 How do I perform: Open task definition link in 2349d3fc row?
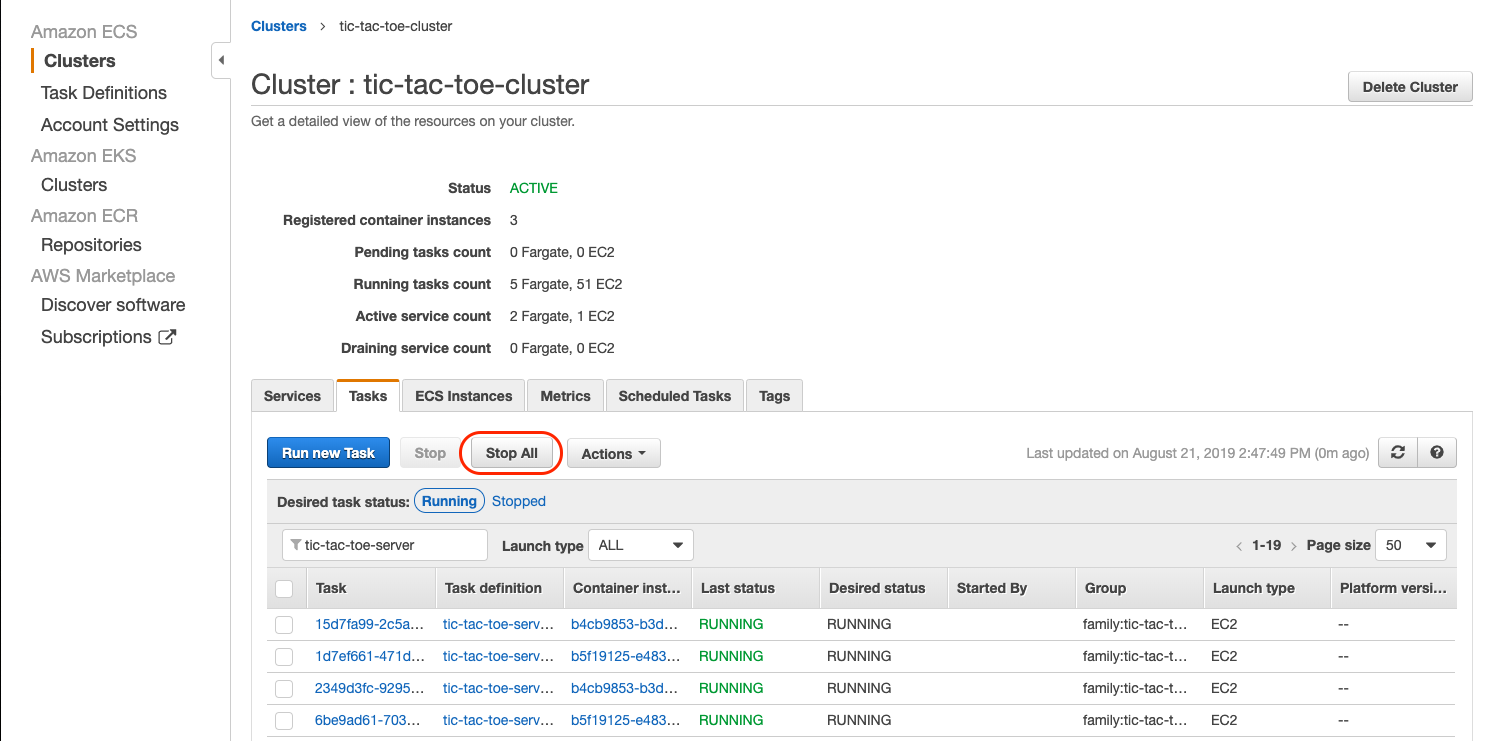(498, 688)
